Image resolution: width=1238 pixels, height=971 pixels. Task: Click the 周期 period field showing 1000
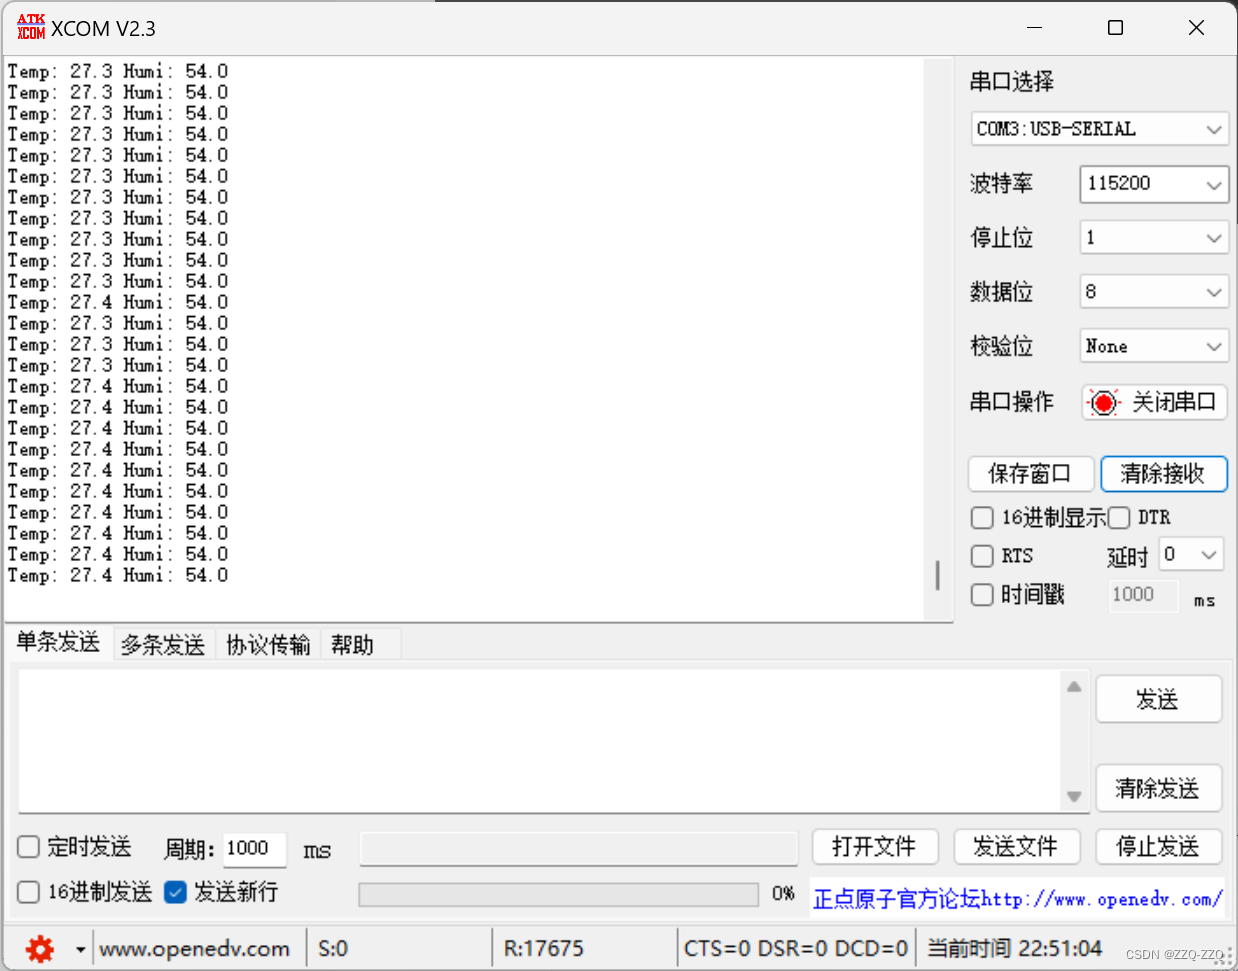click(x=255, y=849)
